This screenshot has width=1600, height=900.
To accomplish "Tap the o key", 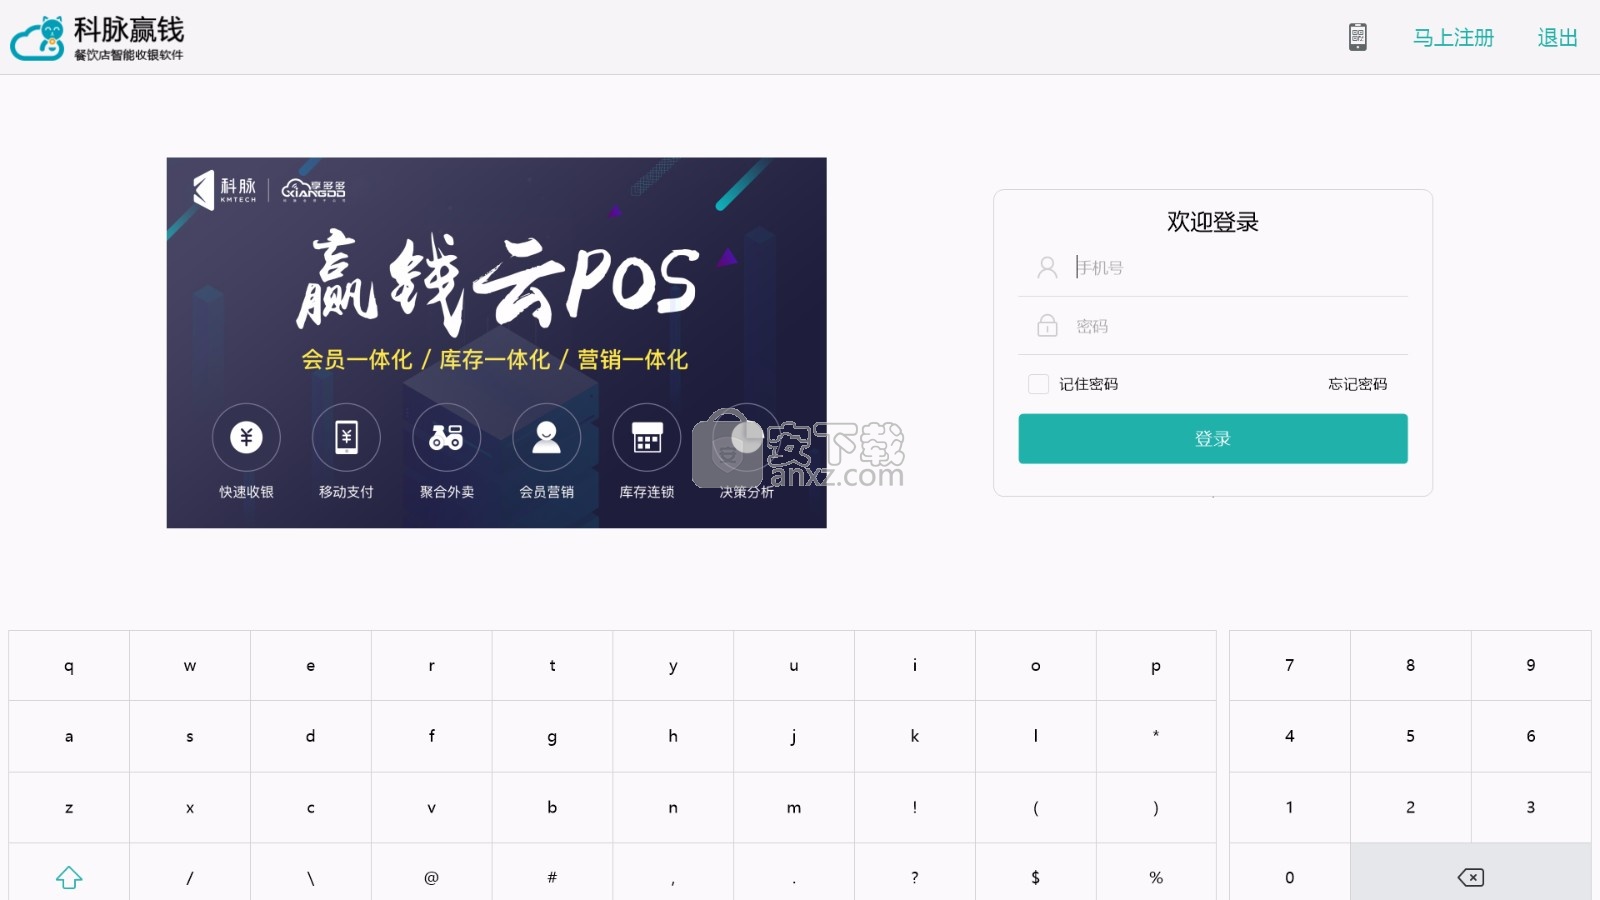I will pyautogui.click(x=1036, y=666).
